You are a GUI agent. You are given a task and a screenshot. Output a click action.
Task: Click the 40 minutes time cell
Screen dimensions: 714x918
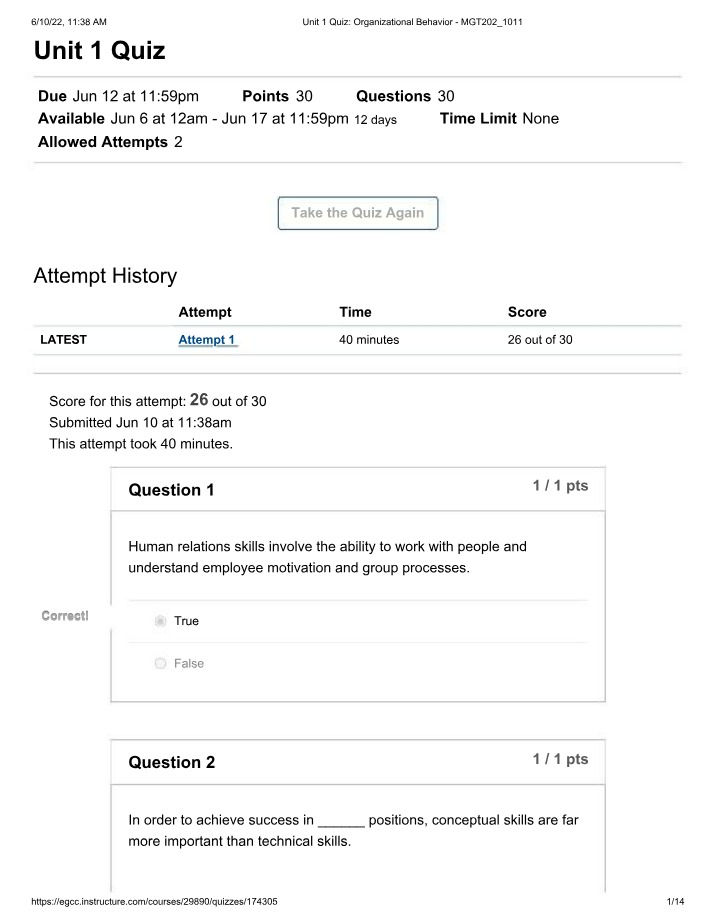369,340
